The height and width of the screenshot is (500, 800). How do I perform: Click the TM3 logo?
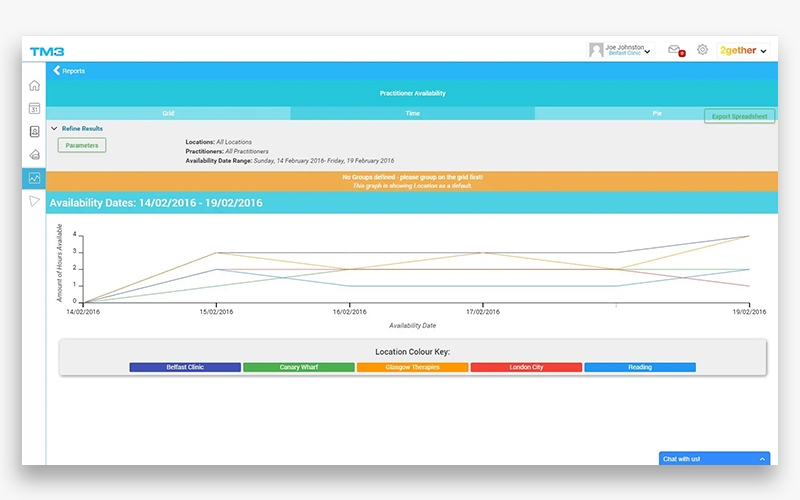pyautogui.click(x=46, y=52)
